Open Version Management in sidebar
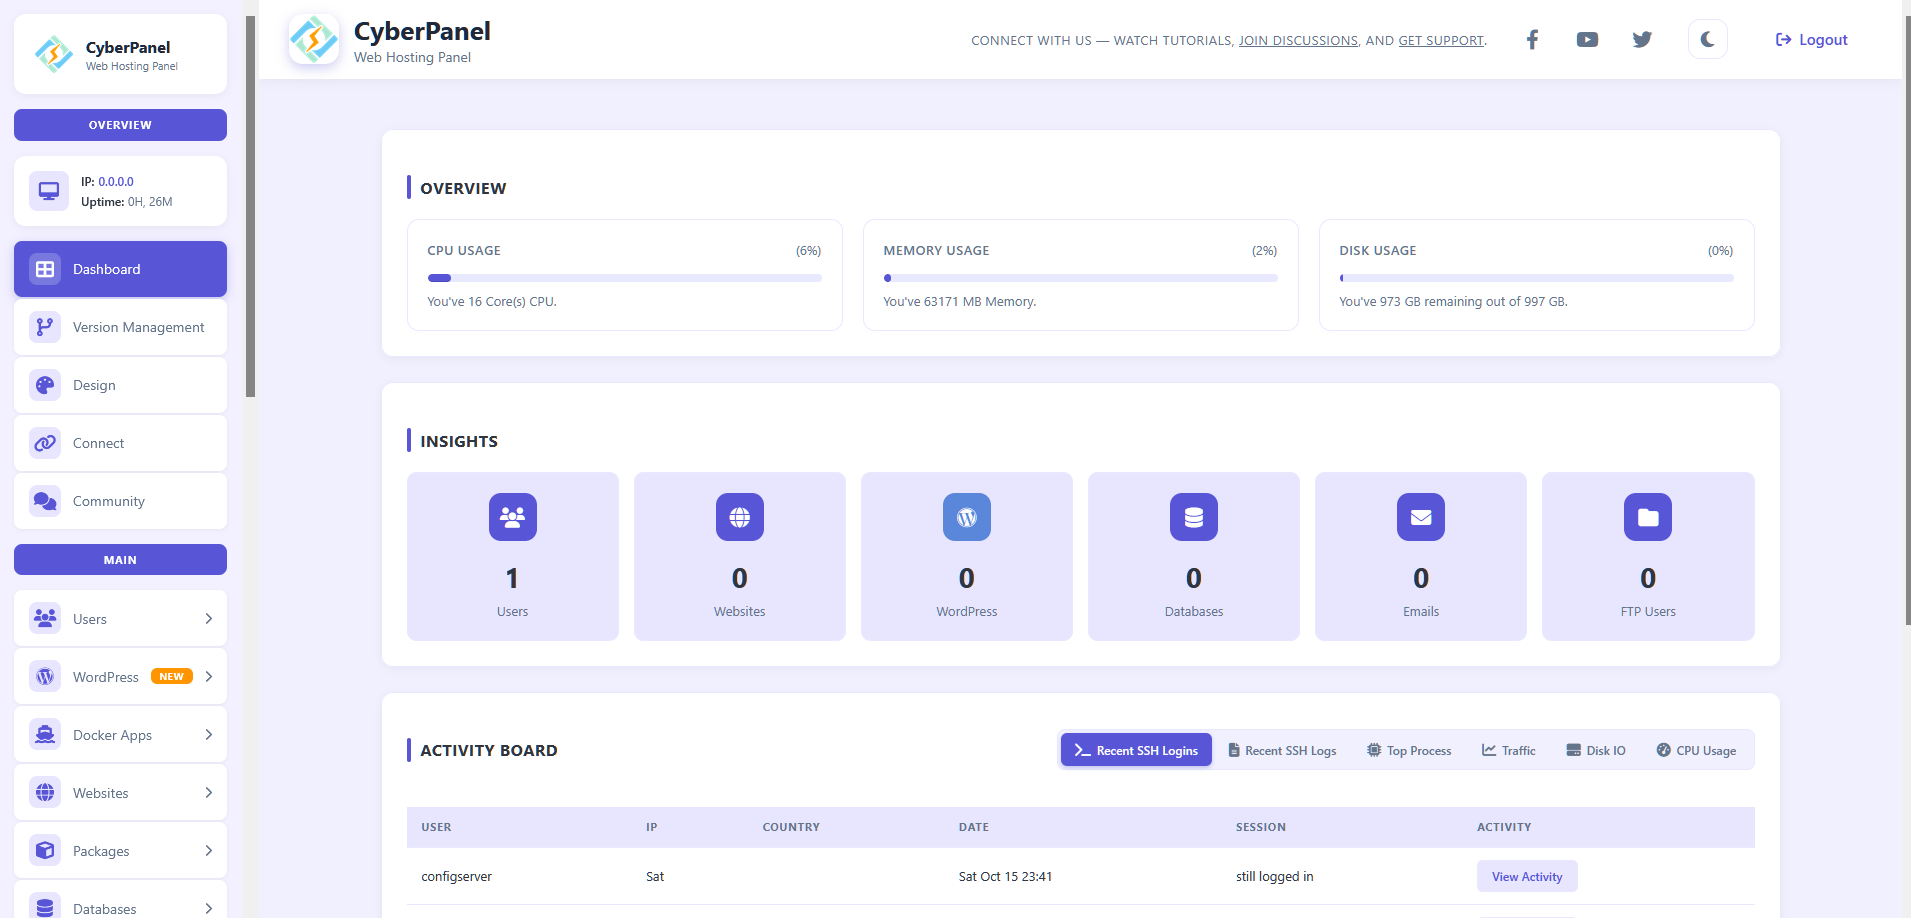This screenshot has width=1911, height=918. click(x=120, y=327)
